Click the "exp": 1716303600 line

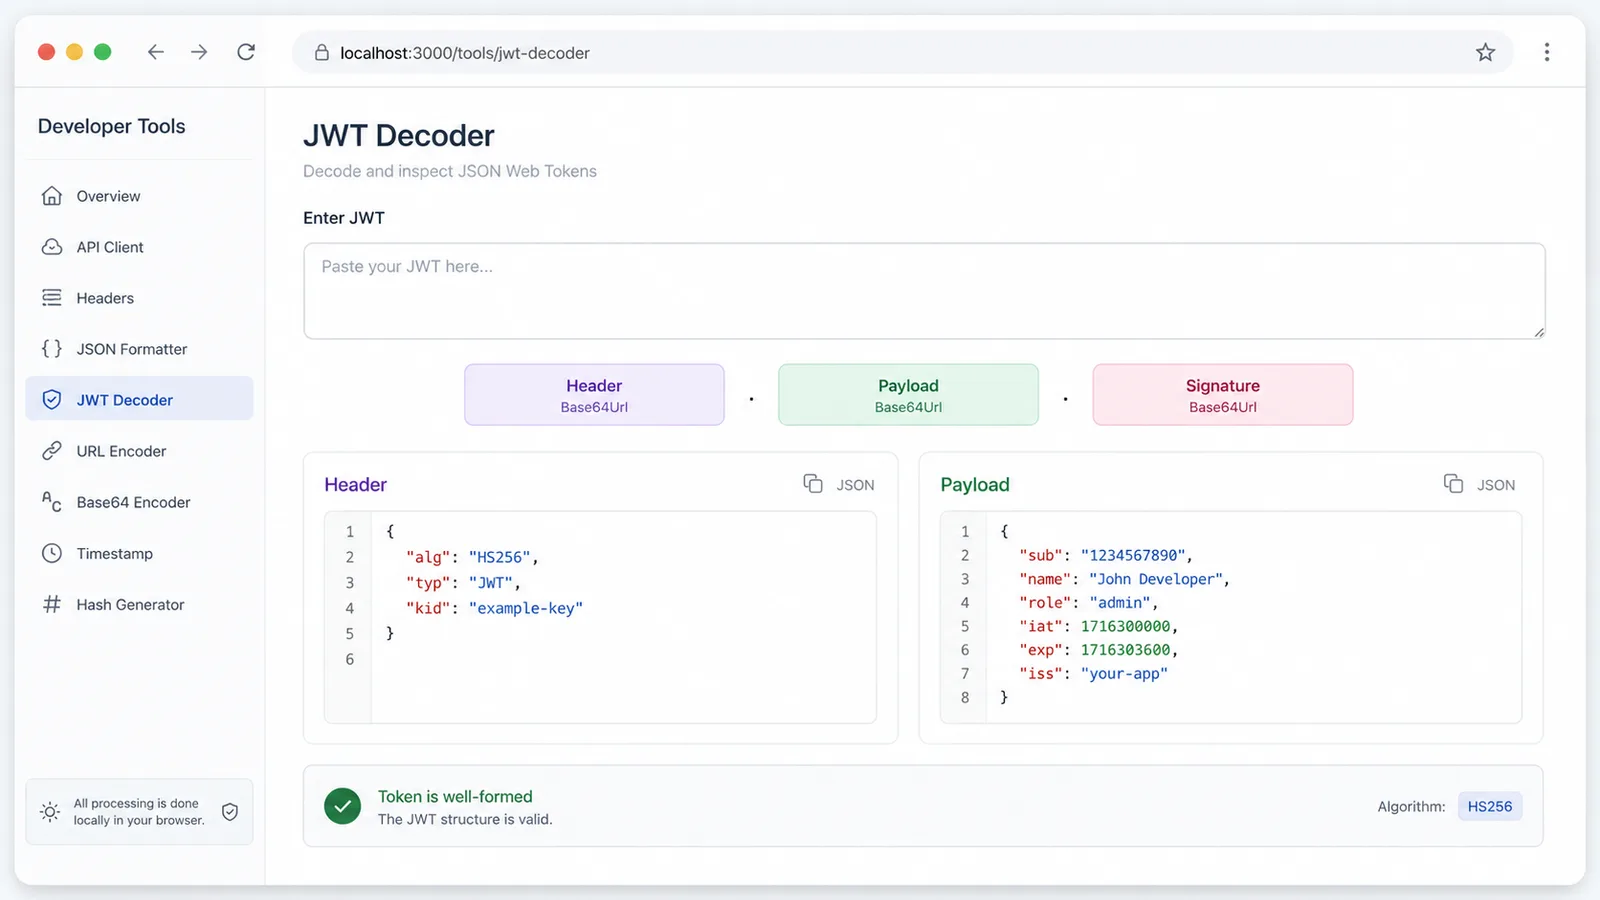pos(1099,650)
